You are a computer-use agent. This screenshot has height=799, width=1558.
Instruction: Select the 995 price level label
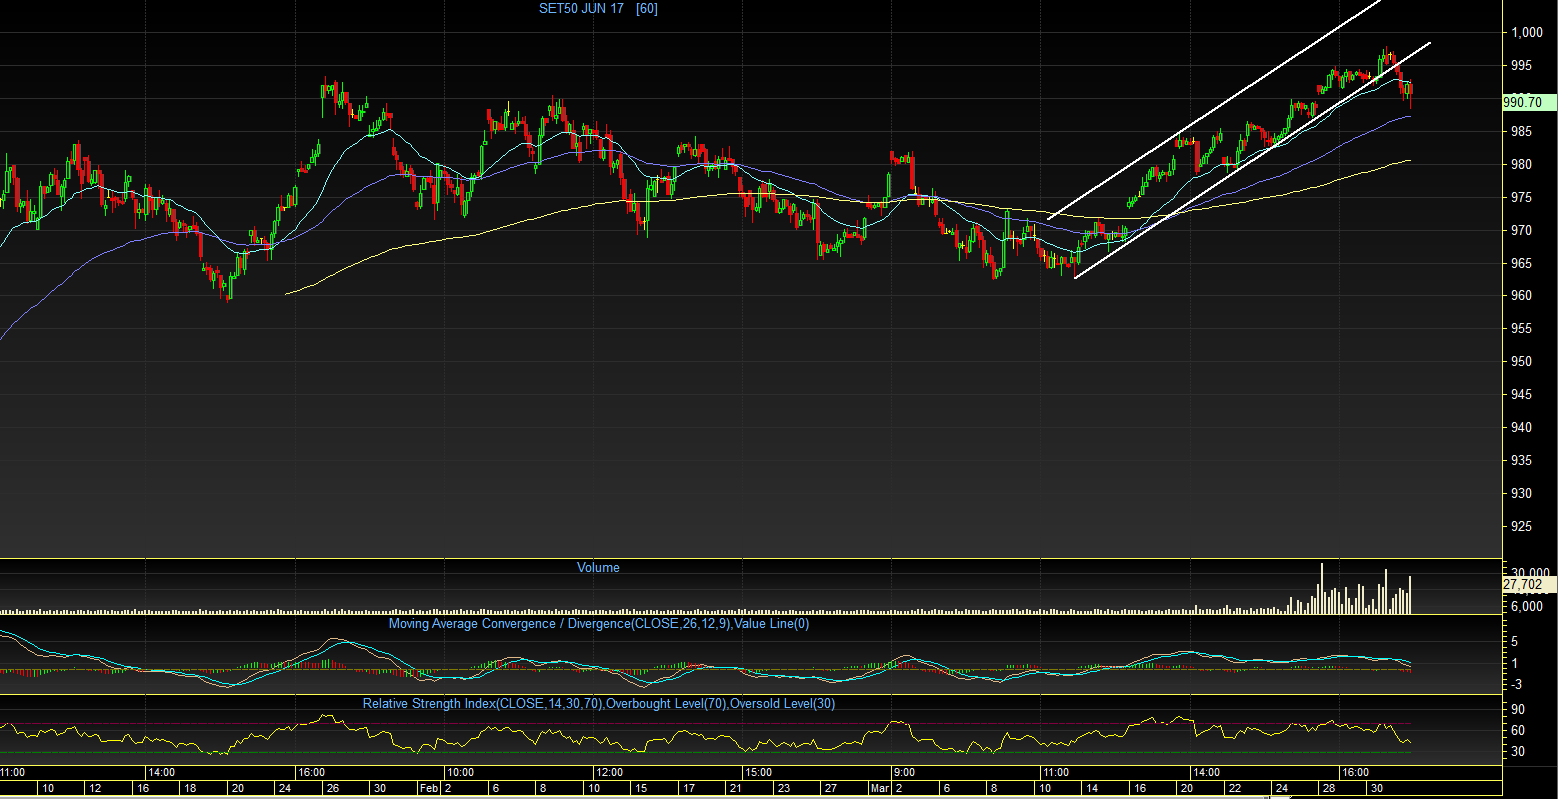point(1521,66)
